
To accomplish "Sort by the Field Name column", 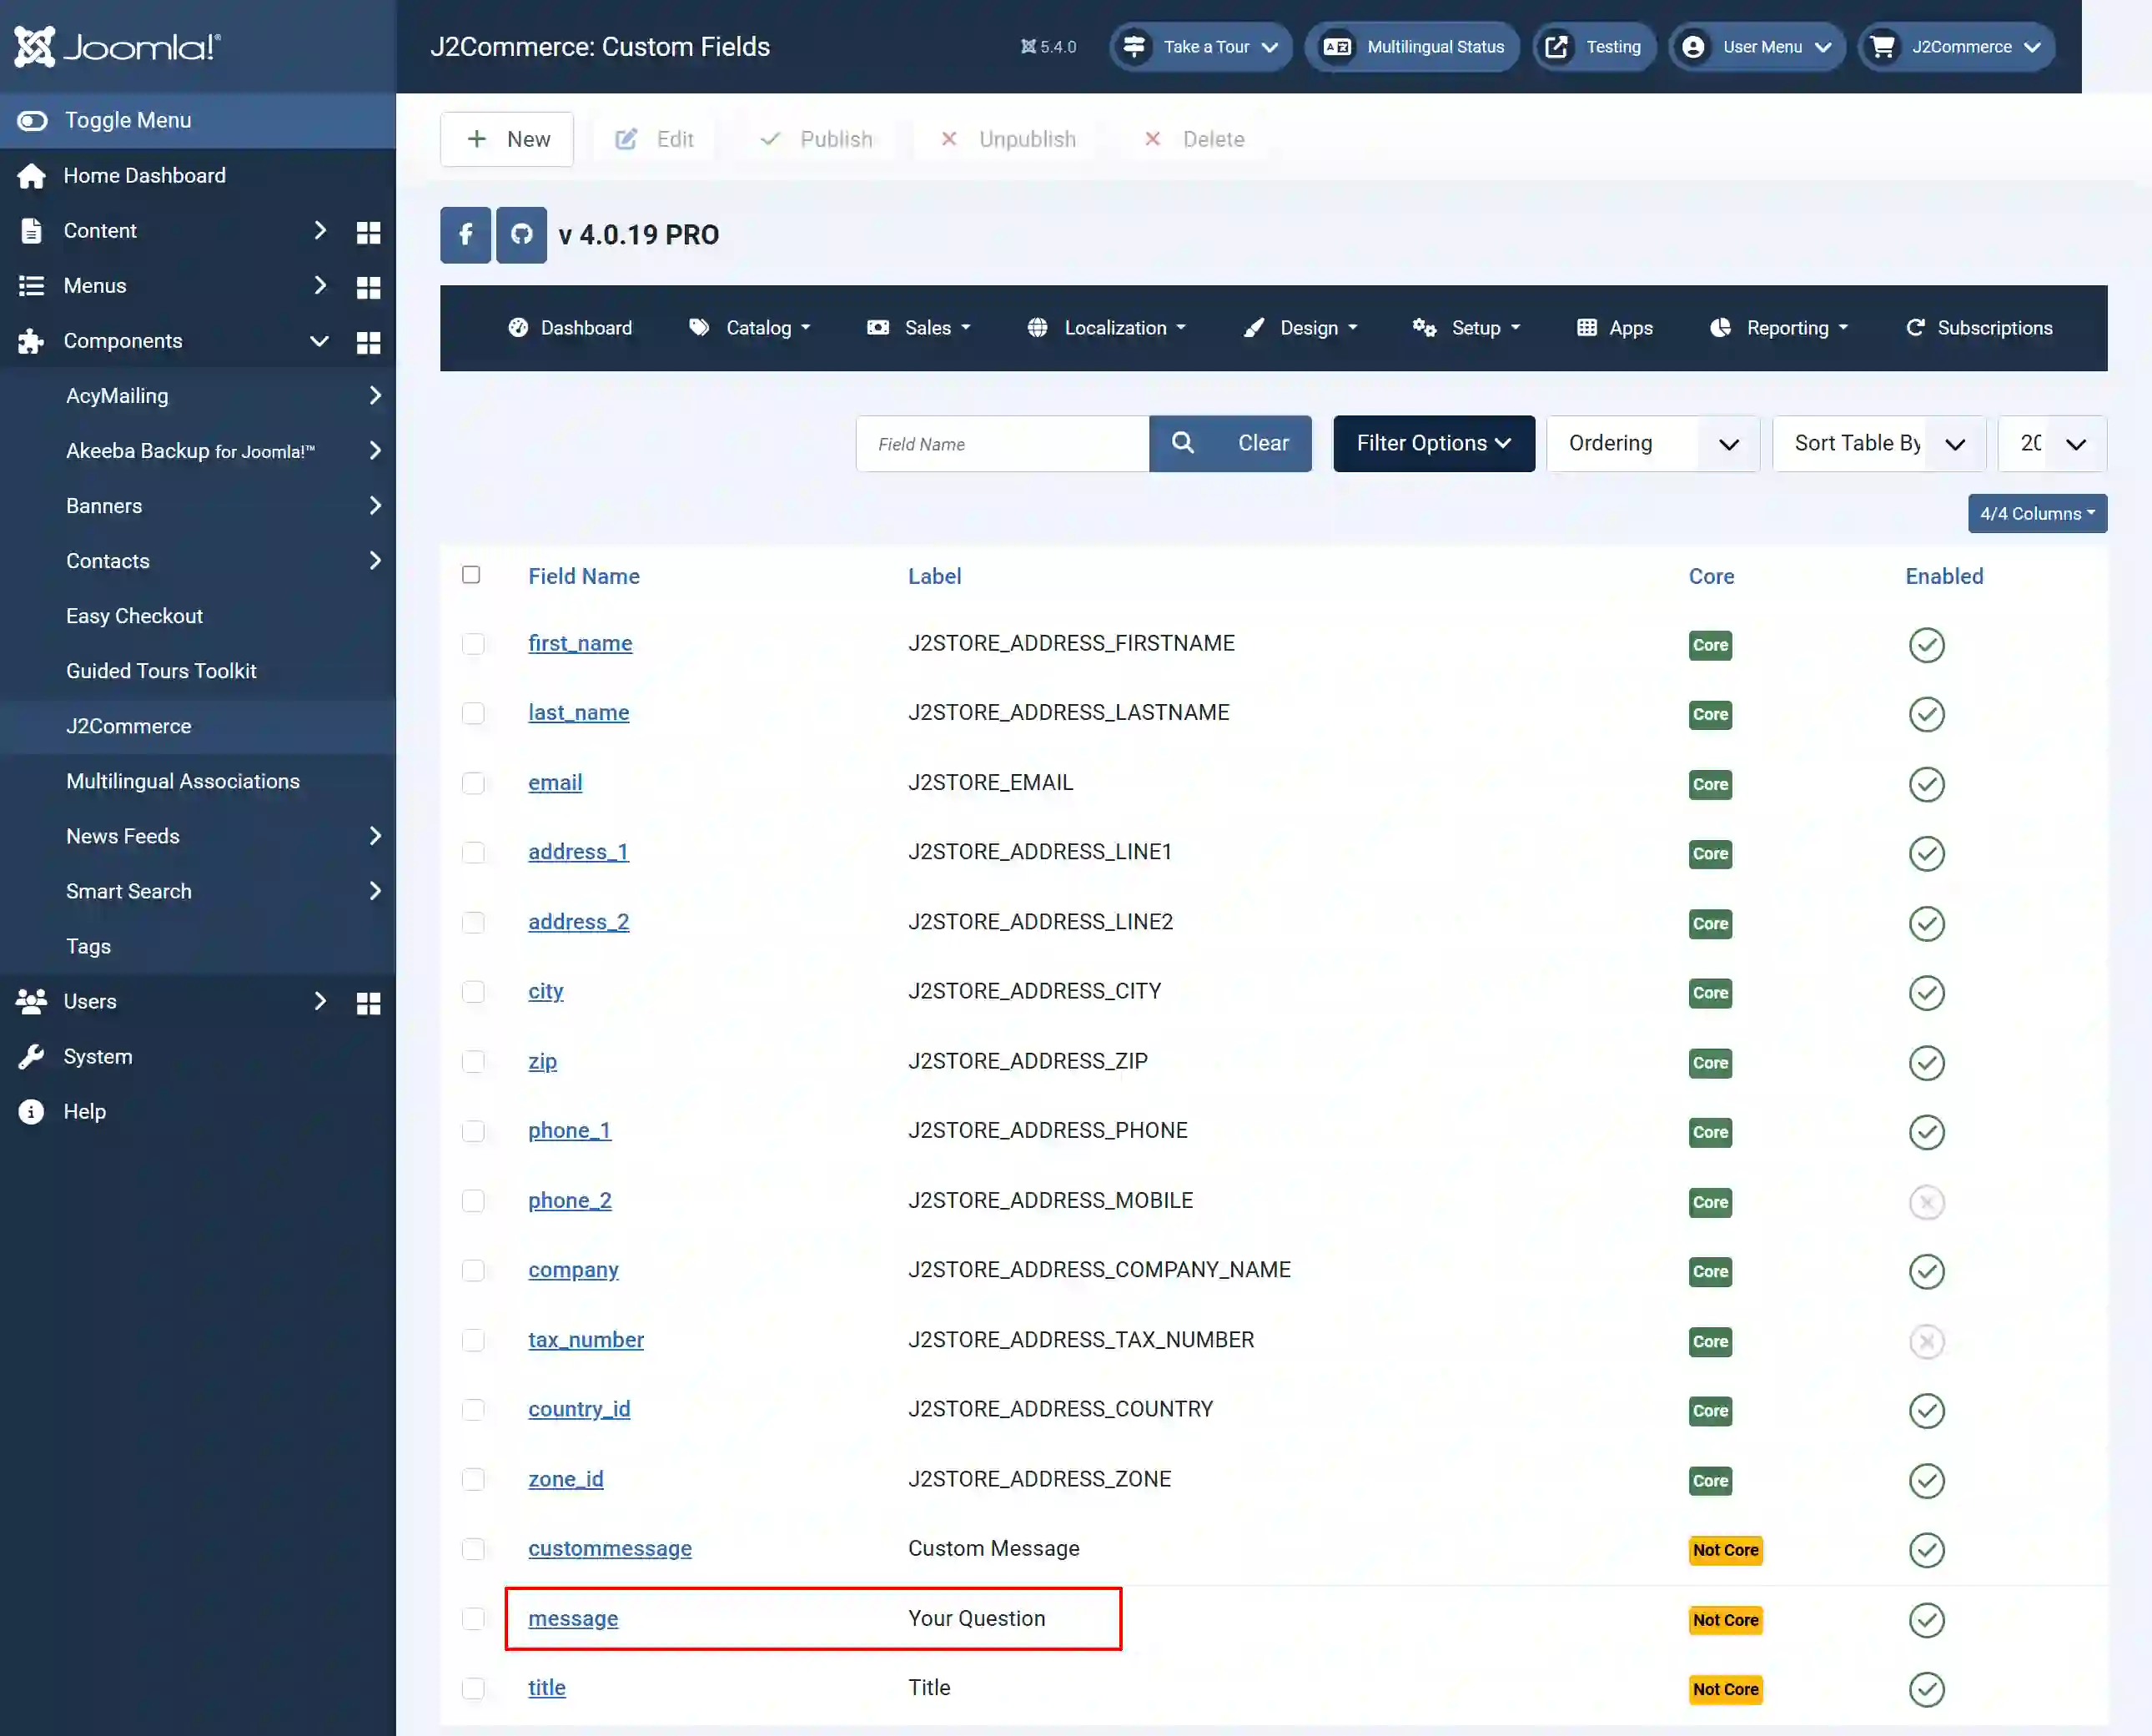I will point(584,576).
